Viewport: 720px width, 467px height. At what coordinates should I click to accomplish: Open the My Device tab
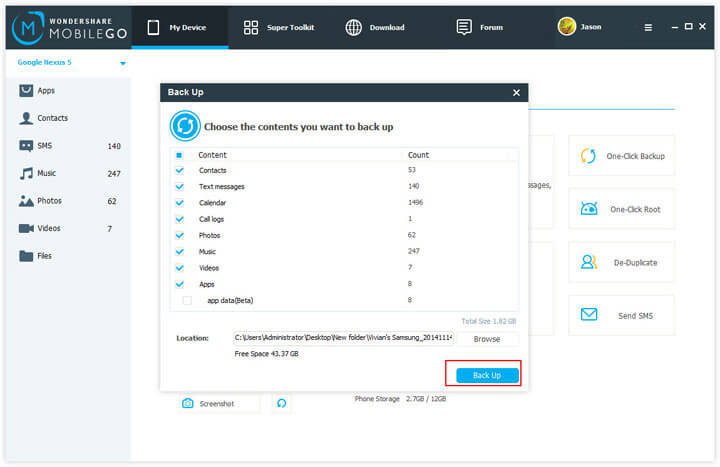180,28
